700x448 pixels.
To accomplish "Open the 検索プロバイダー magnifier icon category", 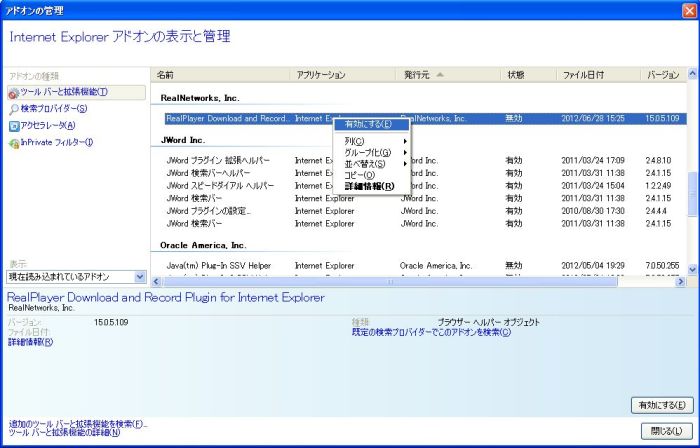I will click(14, 109).
